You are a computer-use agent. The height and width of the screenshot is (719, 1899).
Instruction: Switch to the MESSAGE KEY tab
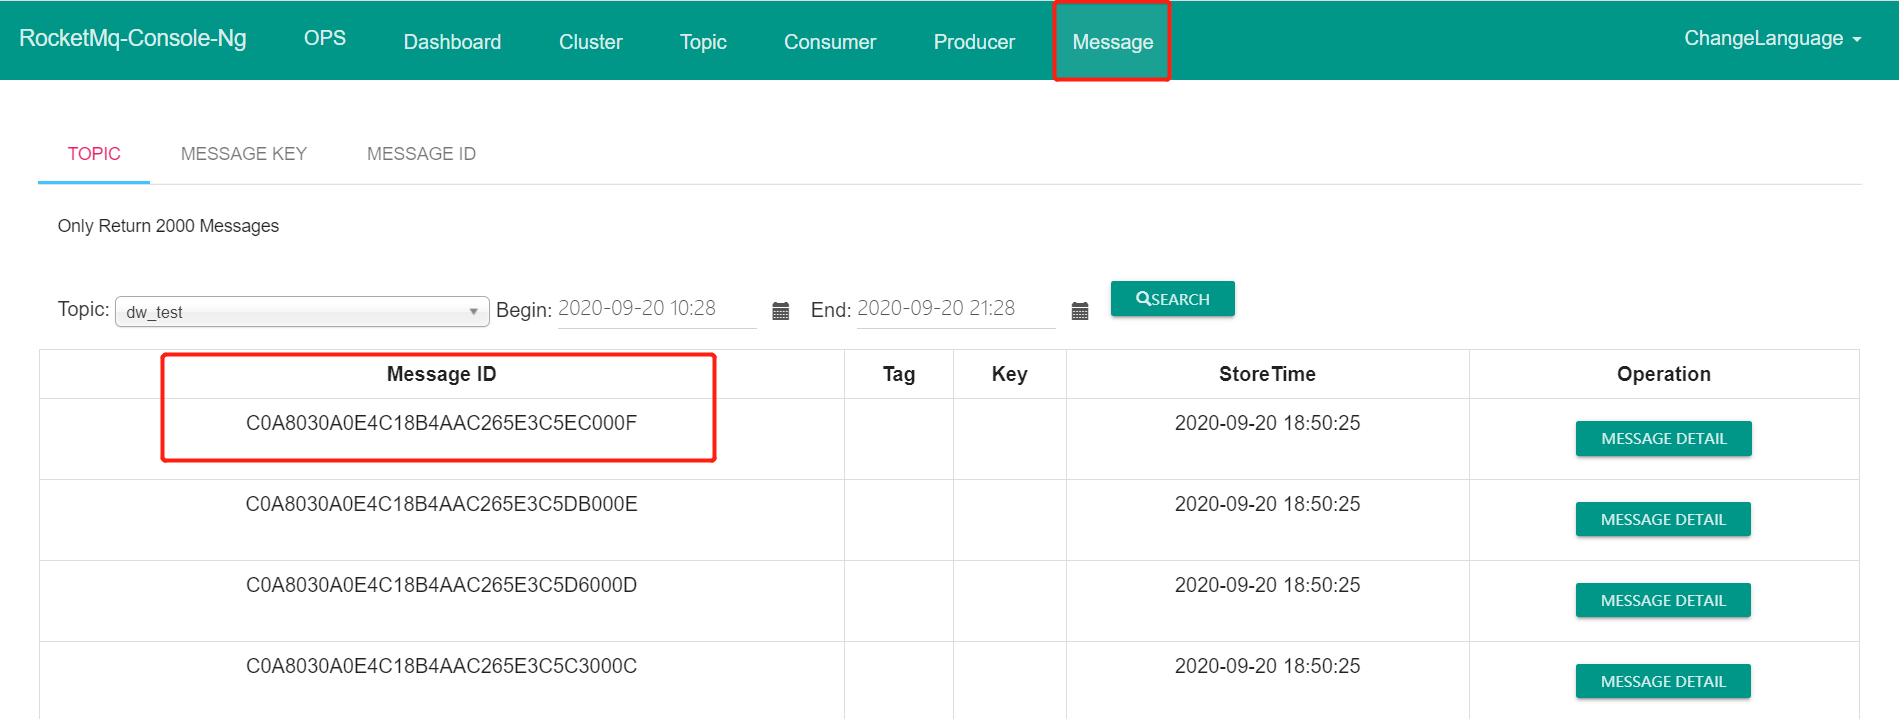[243, 154]
